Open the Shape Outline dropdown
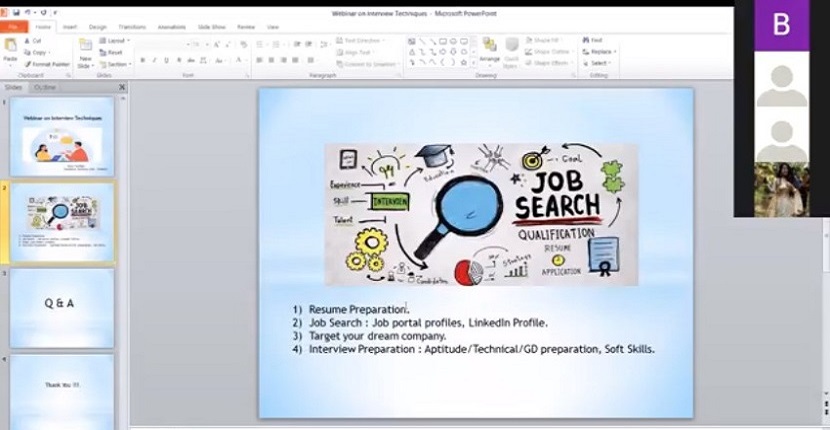 [550, 52]
